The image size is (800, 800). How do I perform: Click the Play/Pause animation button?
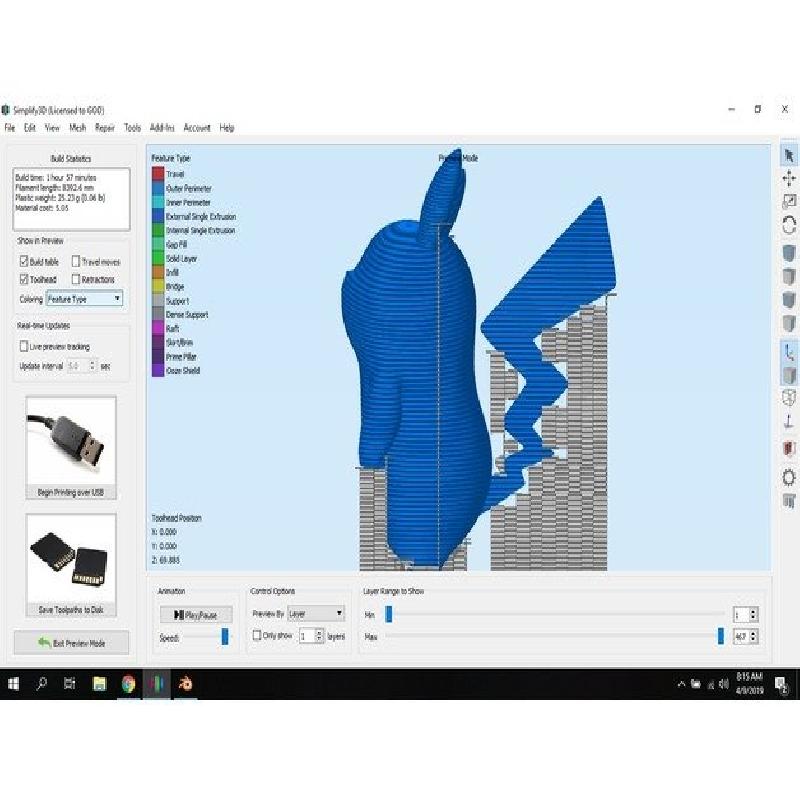(x=196, y=615)
